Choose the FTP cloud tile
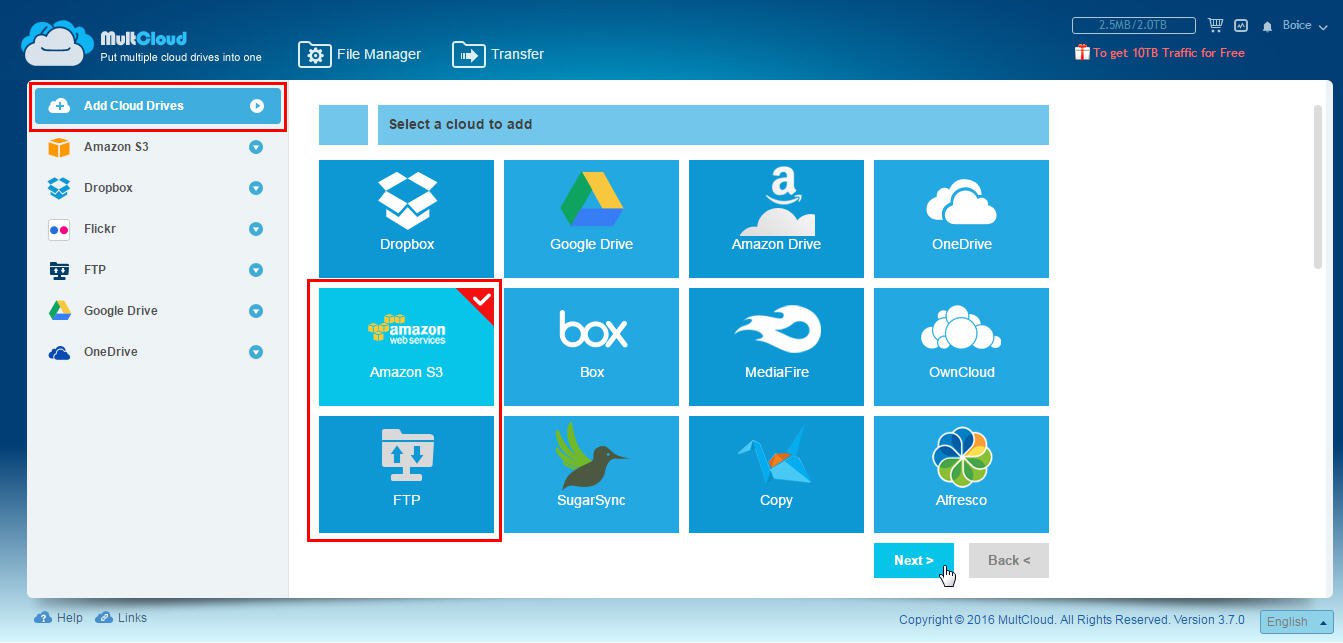Viewport: 1343px width, 643px height. point(407,475)
